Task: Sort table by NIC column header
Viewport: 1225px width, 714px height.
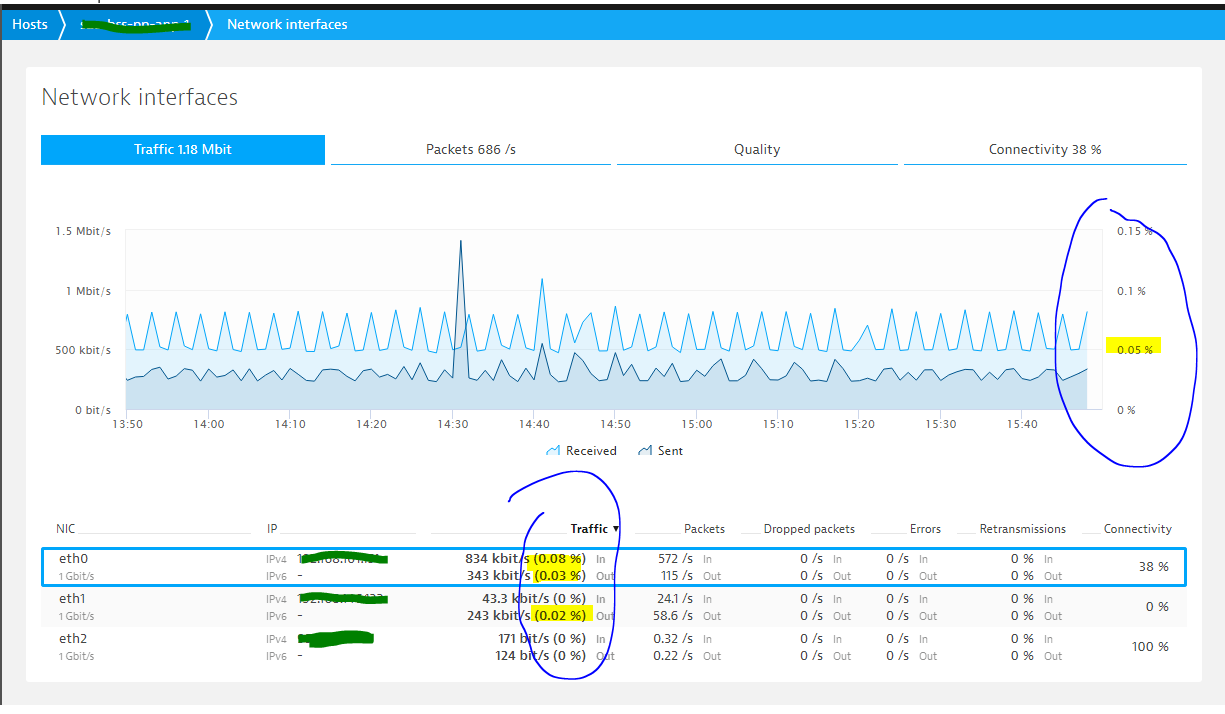Action: click(66, 529)
